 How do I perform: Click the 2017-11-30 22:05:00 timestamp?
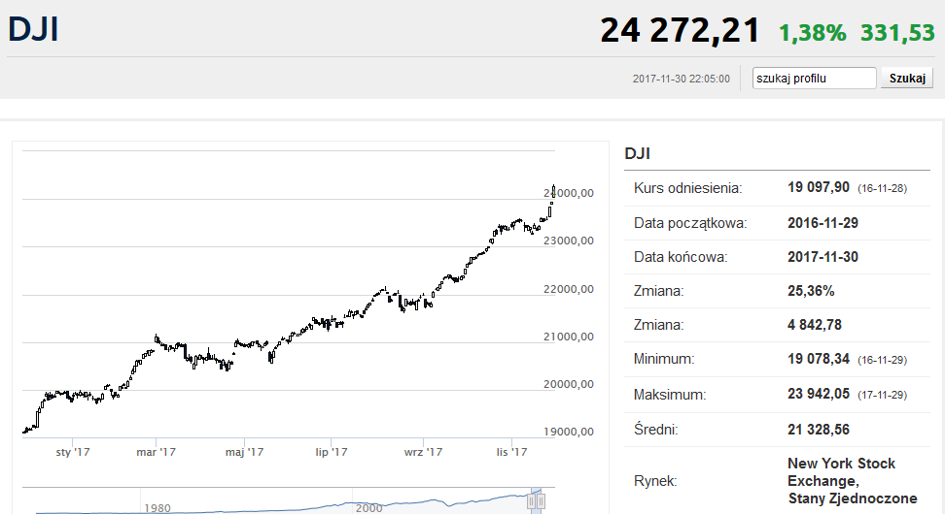click(681, 79)
